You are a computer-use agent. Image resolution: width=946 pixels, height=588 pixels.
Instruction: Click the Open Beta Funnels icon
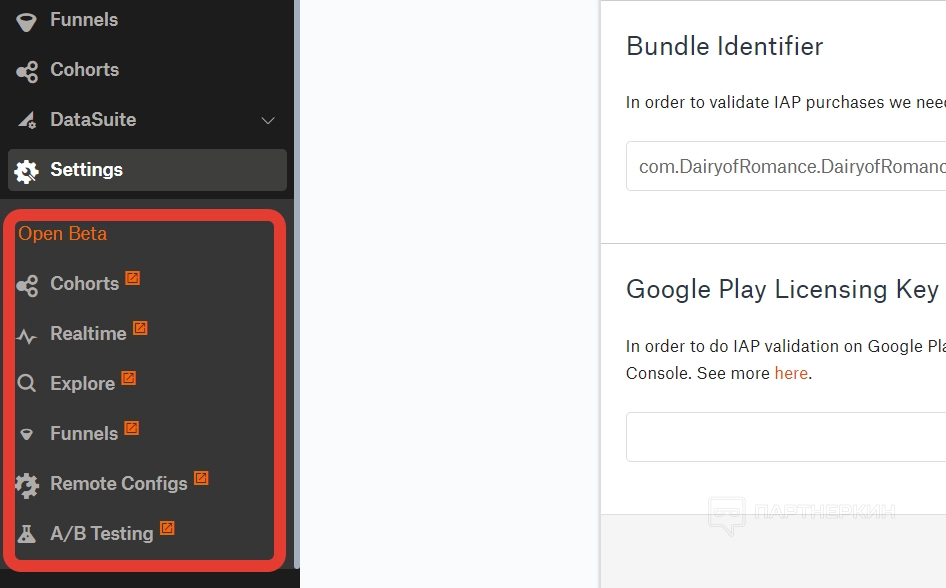[x=27, y=434]
